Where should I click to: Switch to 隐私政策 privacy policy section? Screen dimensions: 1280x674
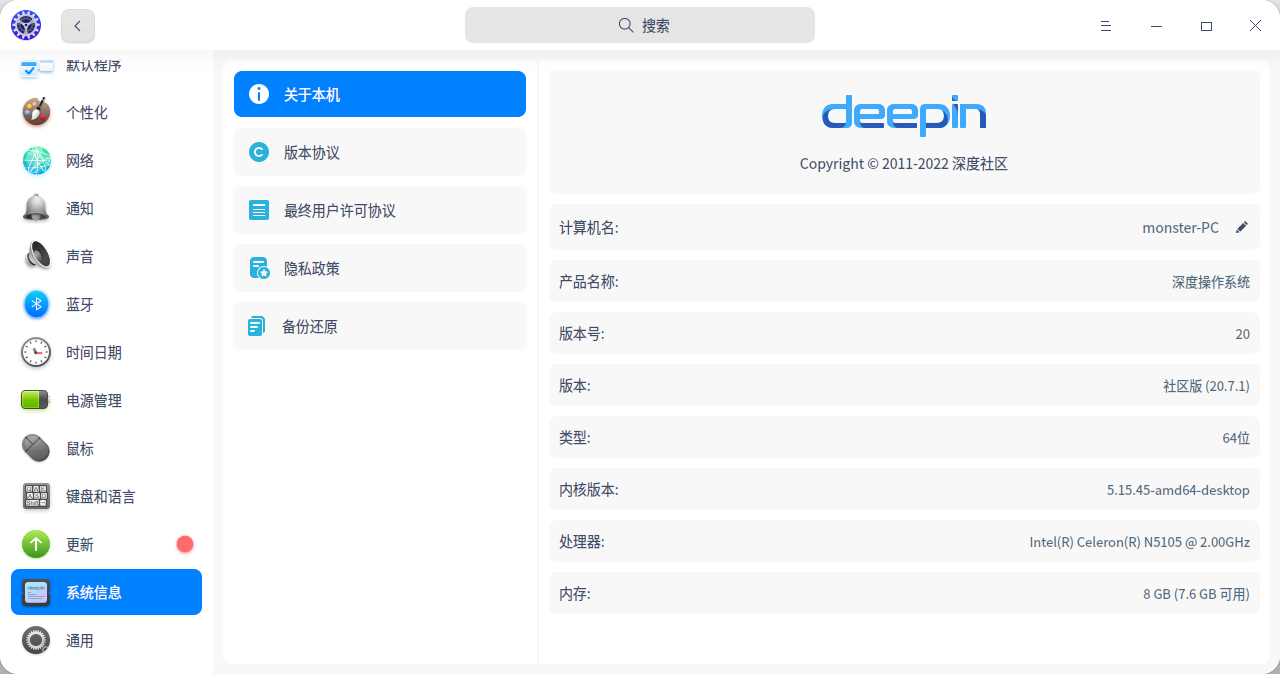coord(379,268)
